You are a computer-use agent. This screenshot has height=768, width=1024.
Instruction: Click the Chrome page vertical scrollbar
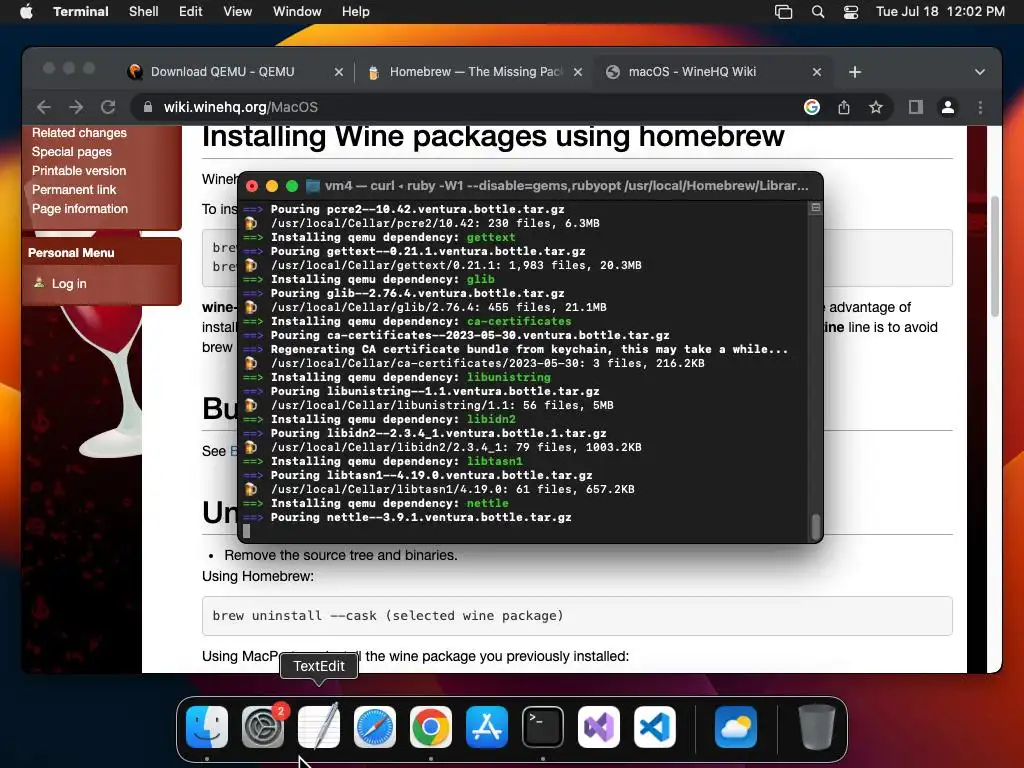point(995,256)
